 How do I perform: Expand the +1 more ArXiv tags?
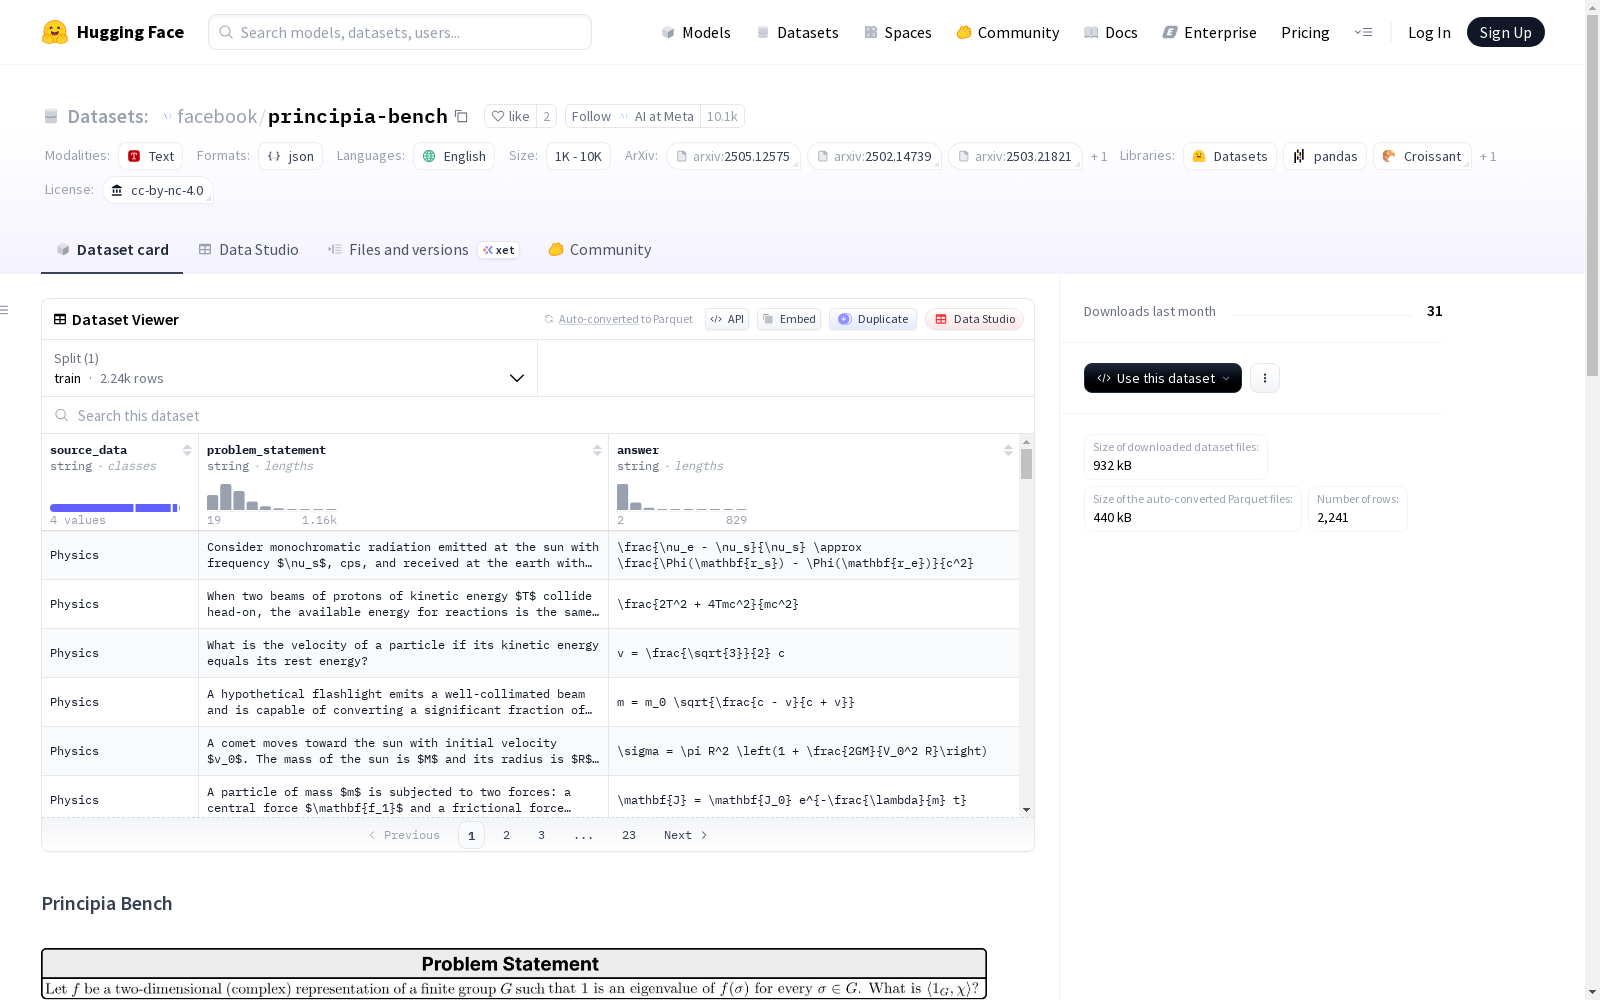[x=1099, y=156]
